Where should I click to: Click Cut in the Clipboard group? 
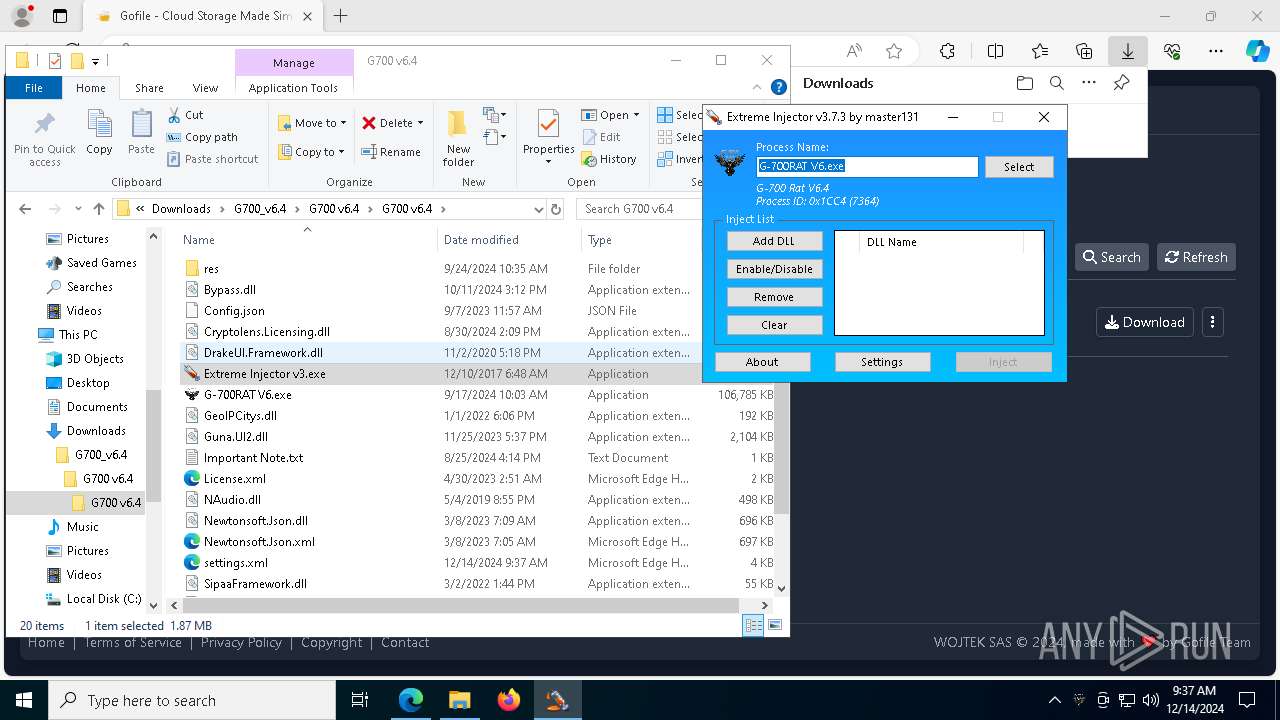click(x=185, y=115)
